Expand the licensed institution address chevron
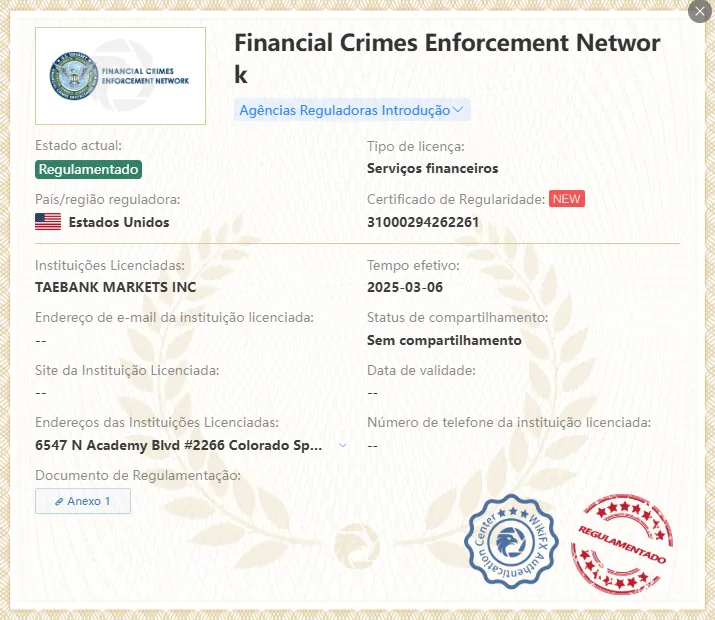Screen dimensions: 715x620 click(x=343, y=445)
